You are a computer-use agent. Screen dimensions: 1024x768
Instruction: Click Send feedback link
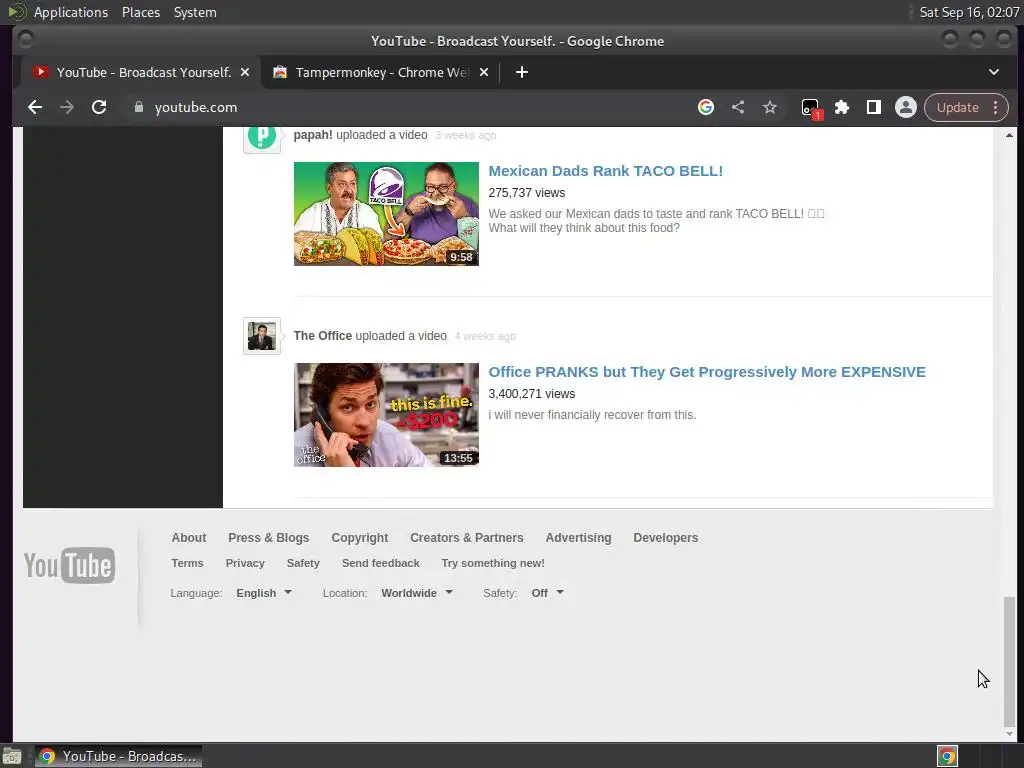click(381, 563)
